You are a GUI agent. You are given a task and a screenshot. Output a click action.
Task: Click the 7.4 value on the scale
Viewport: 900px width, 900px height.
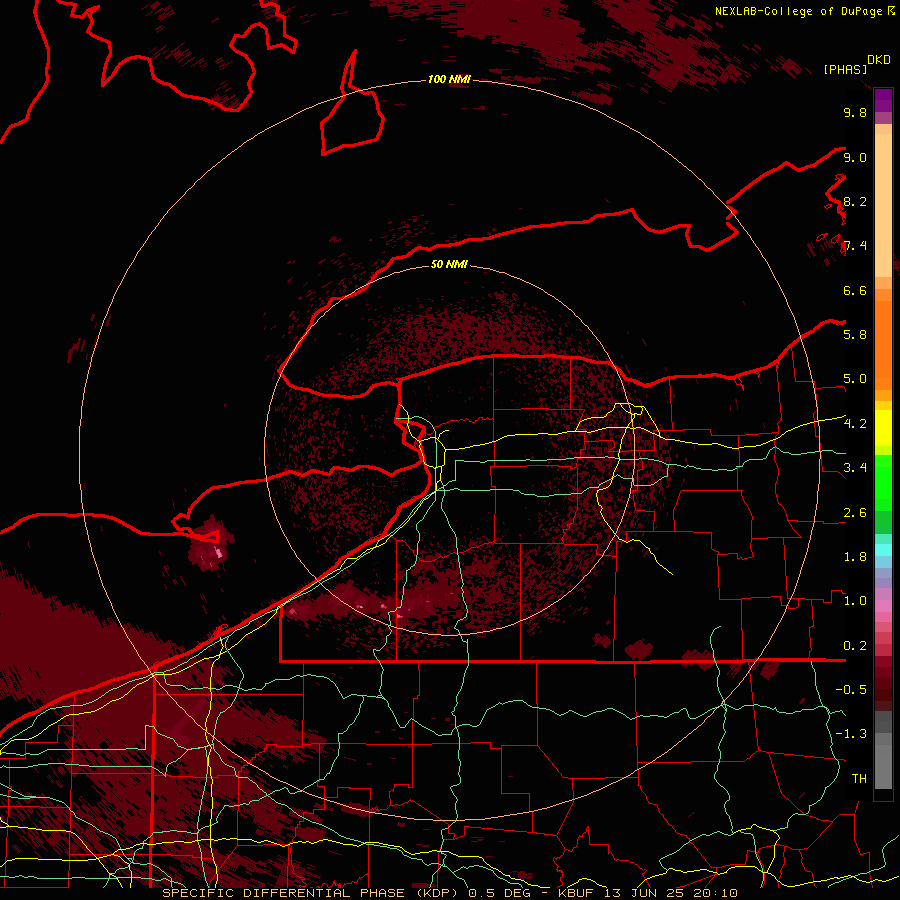pyautogui.click(x=854, y=246)
